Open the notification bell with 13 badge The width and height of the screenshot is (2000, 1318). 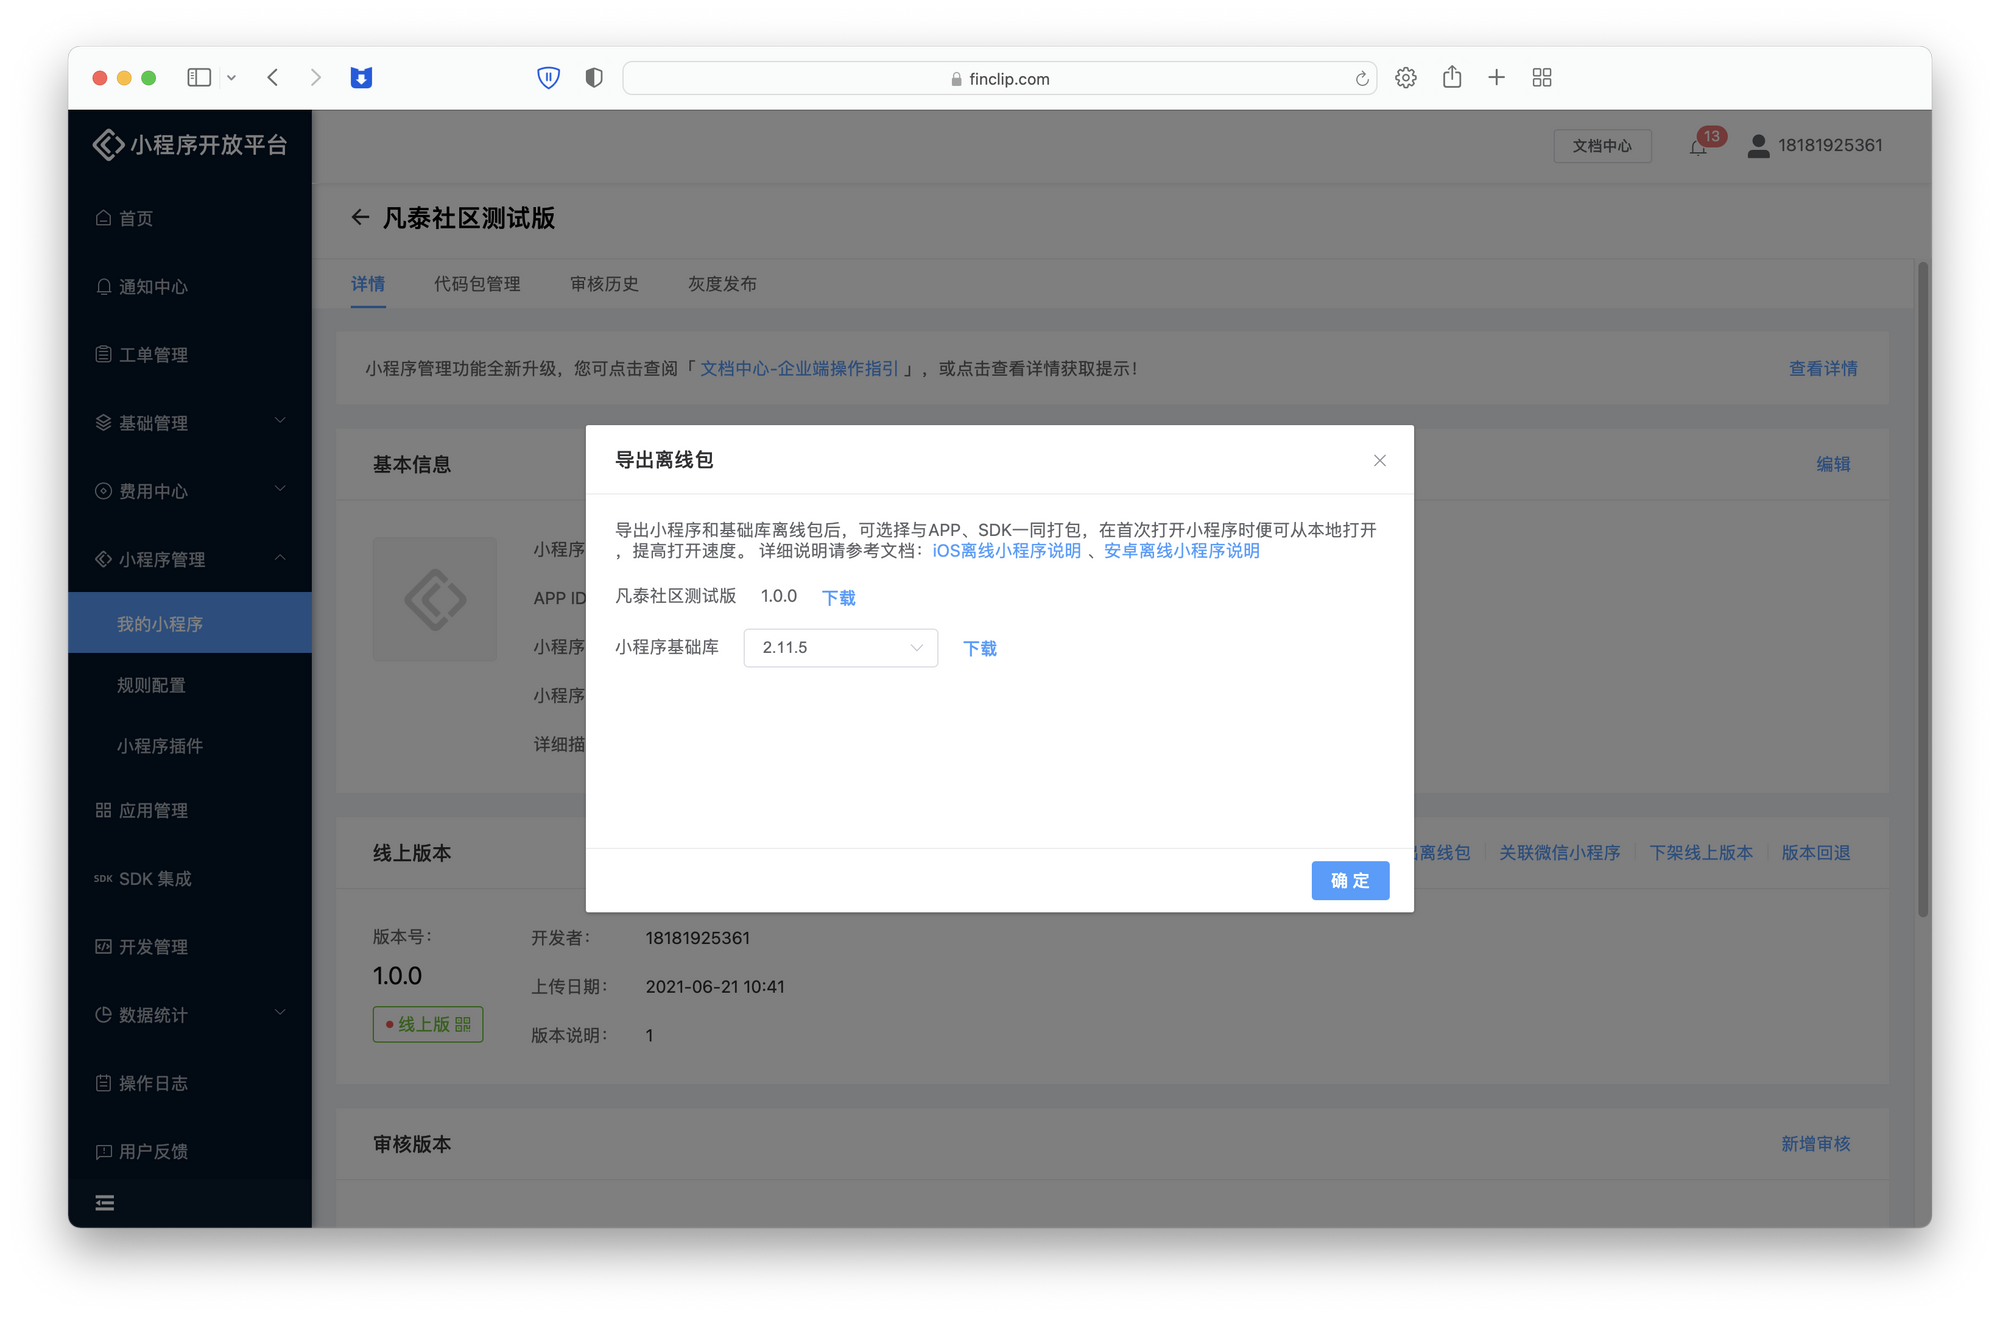[x=1699, y=147]
